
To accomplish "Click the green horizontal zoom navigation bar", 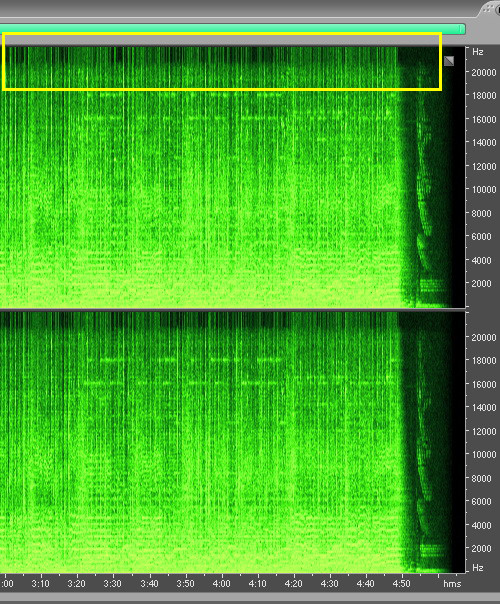I will [x=233, y=29].
